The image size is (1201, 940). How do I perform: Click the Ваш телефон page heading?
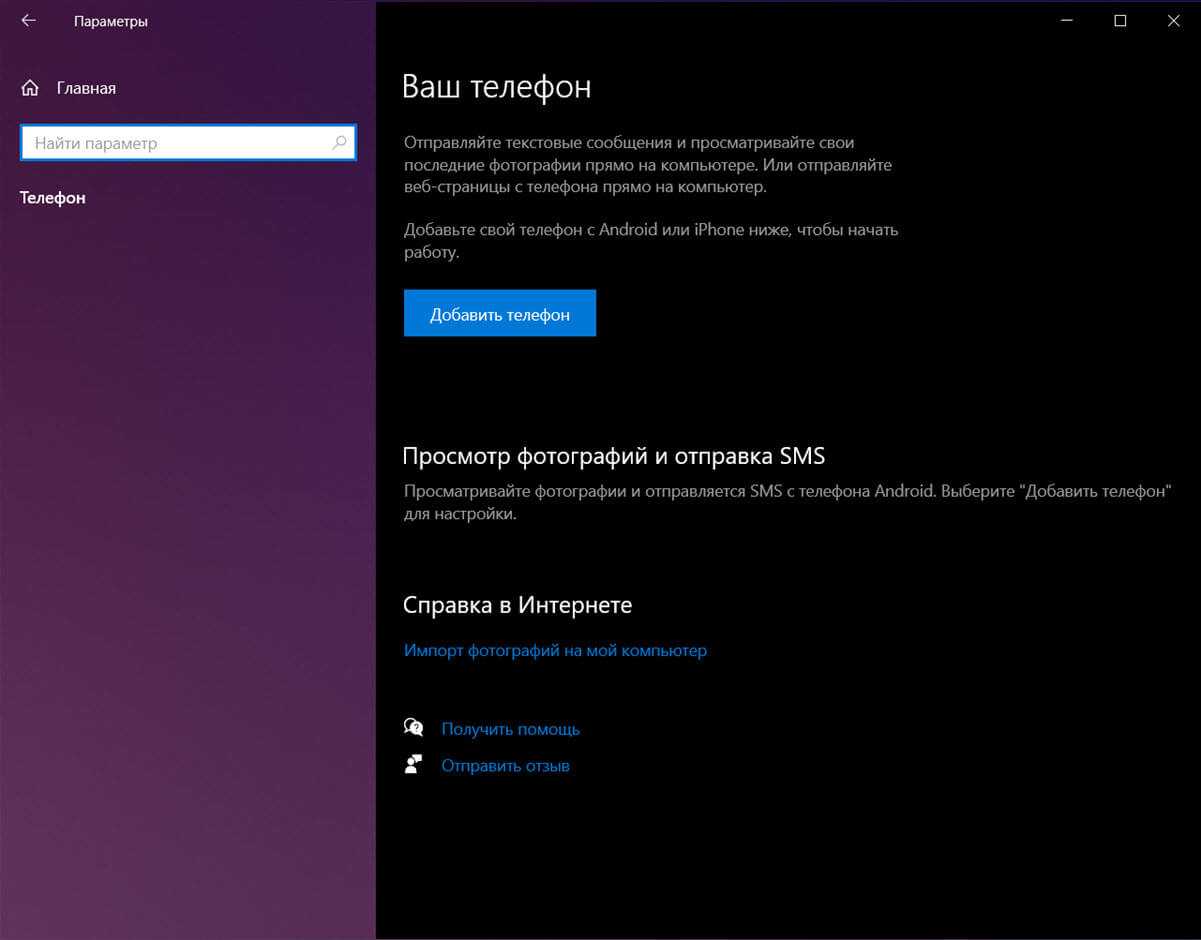[496, 87]
